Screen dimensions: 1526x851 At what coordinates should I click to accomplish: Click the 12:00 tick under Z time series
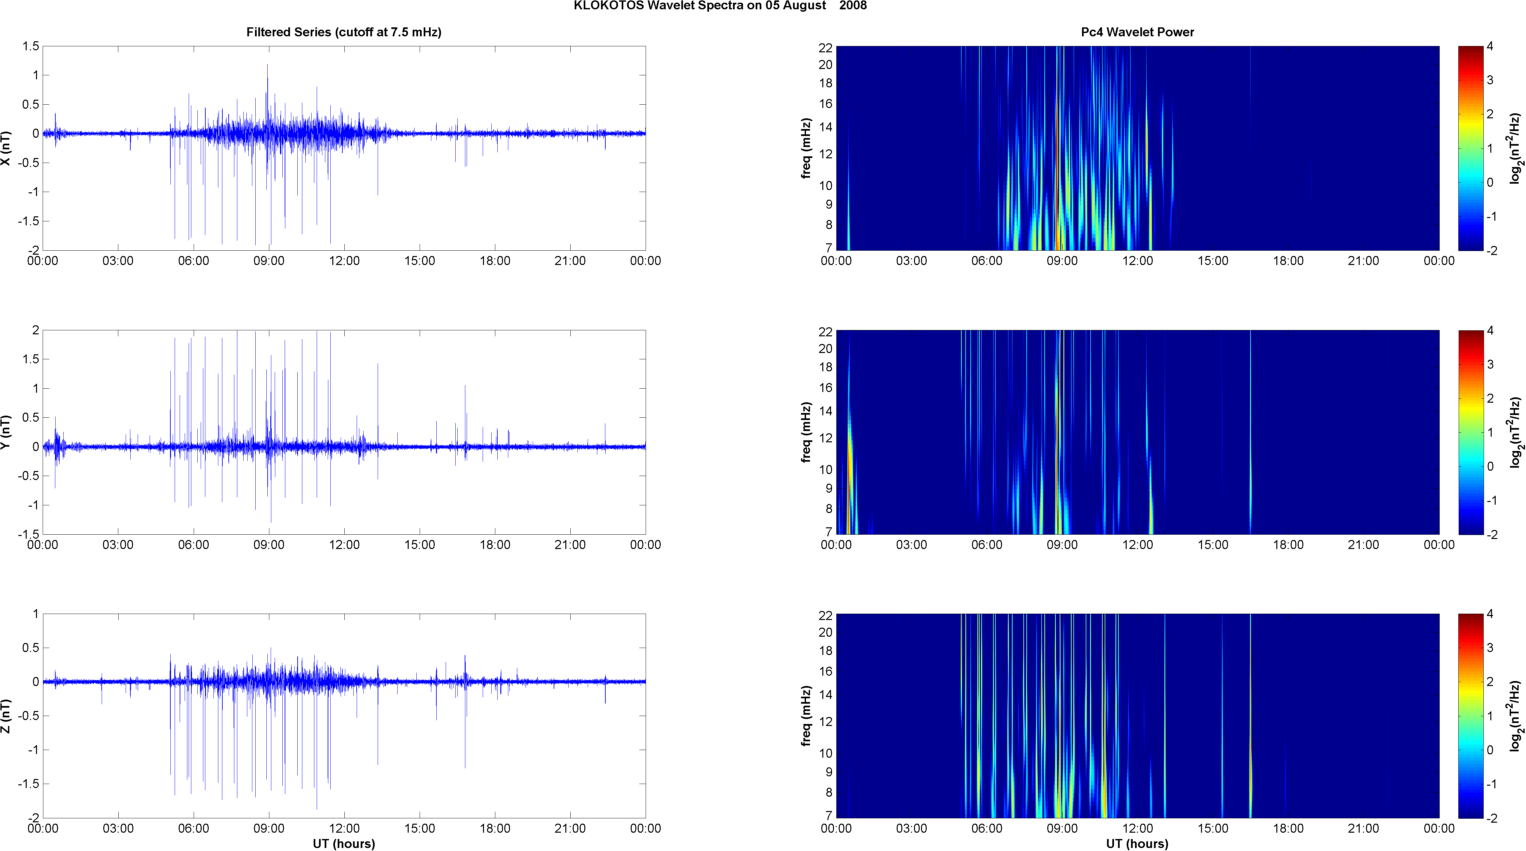(344, 828)
